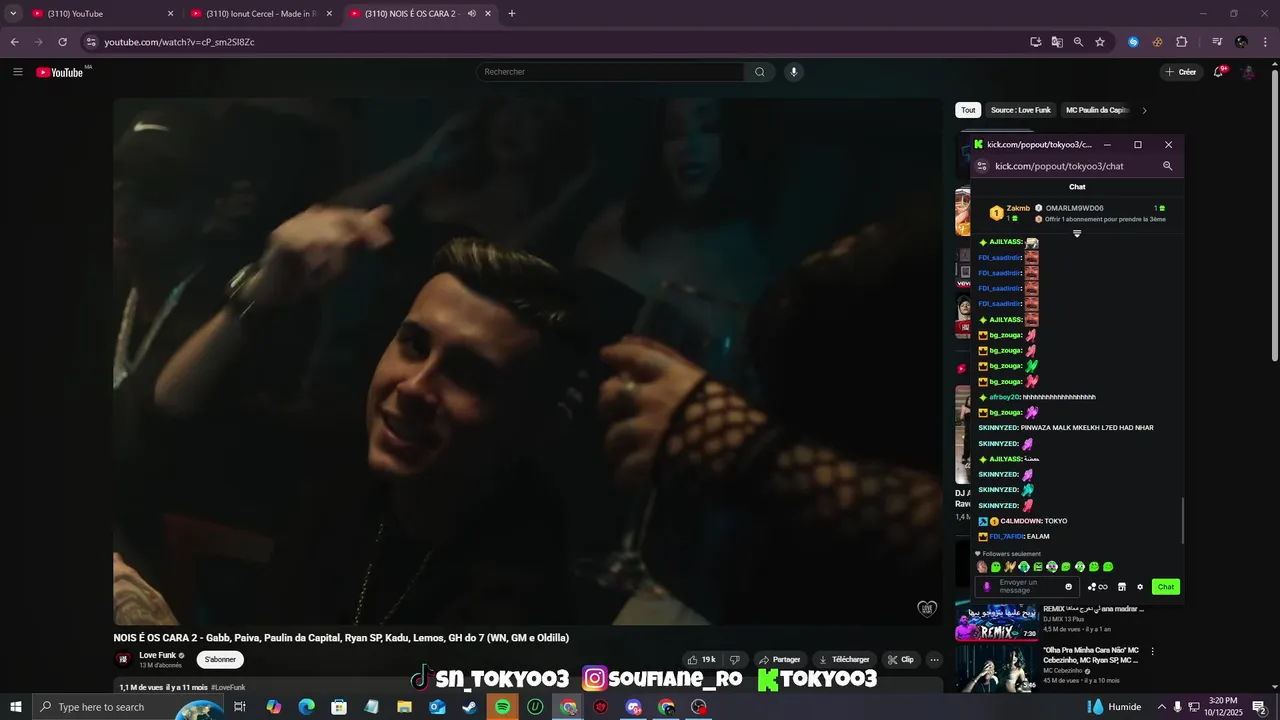Go back in browser history
The image size is (1280, 720).
[x=15, y=42]
